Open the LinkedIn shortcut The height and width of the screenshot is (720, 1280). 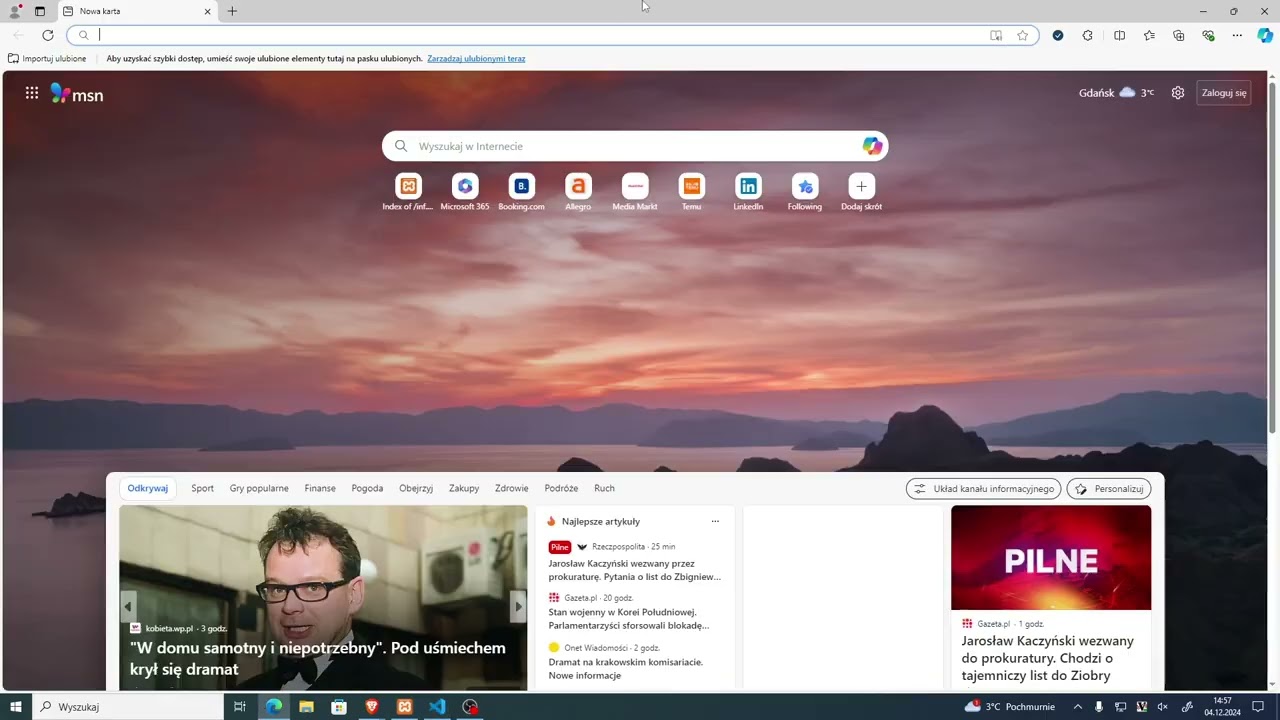pos(748,192)
